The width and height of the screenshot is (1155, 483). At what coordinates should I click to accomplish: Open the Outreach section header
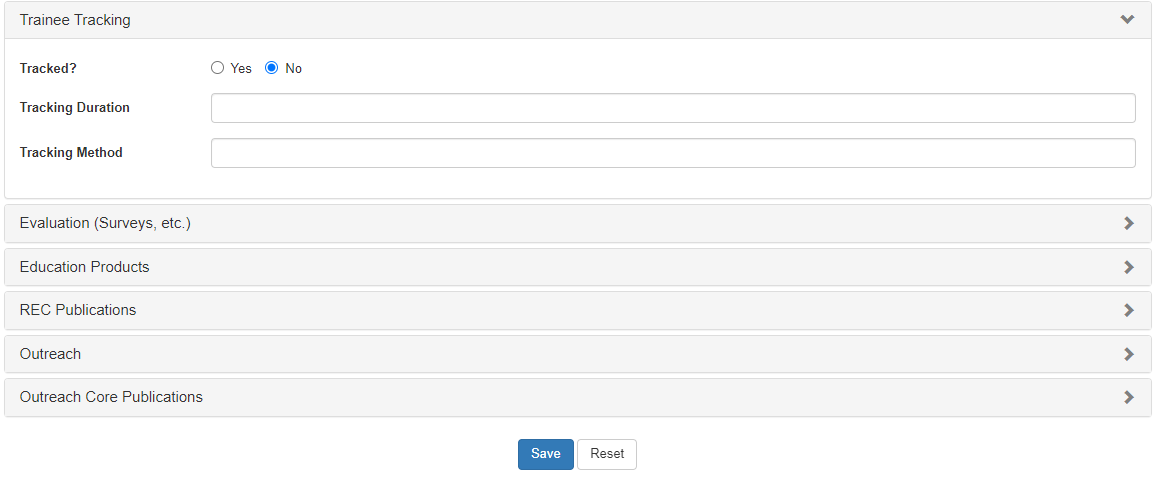(x=51, y=354)
